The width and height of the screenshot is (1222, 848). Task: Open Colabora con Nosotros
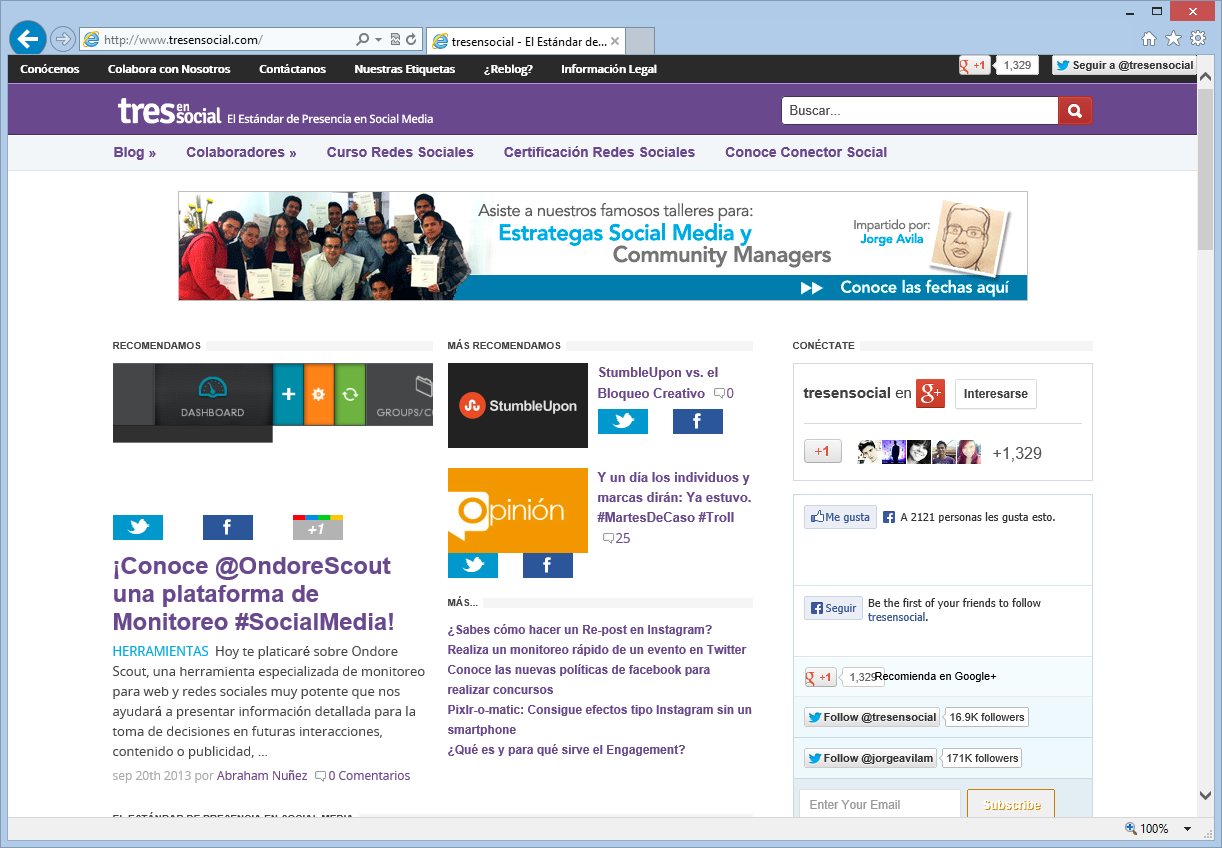(169, 69)
